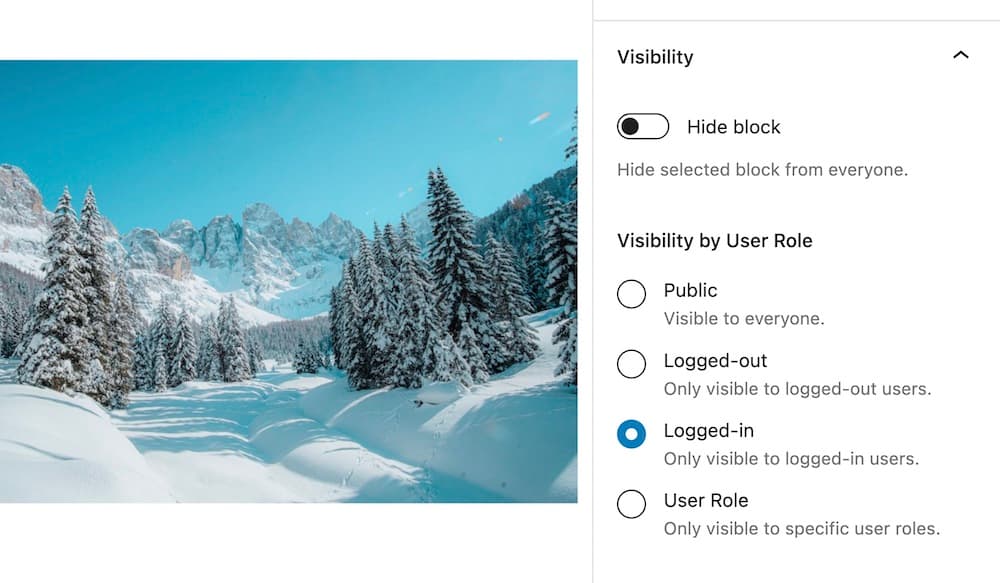Select the Public radio button
The image size is (1000, 583).
click(632, 294)
